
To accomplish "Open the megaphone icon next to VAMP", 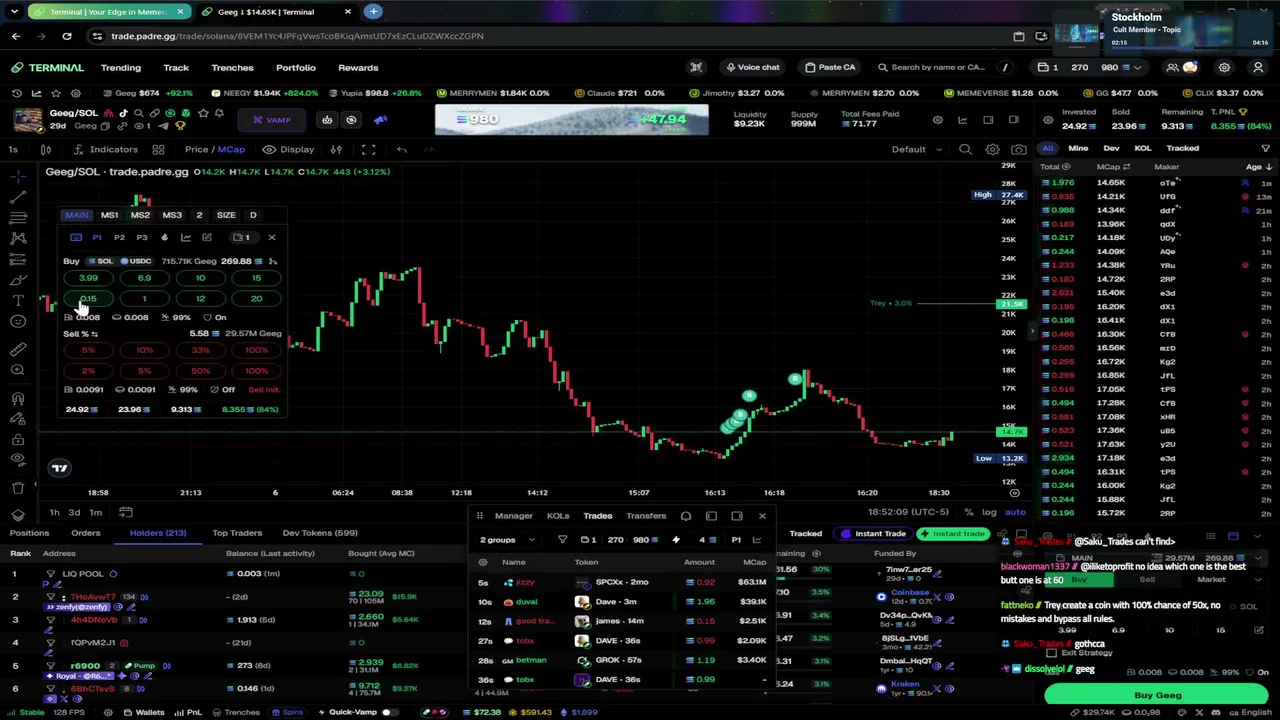I will 380,120.
